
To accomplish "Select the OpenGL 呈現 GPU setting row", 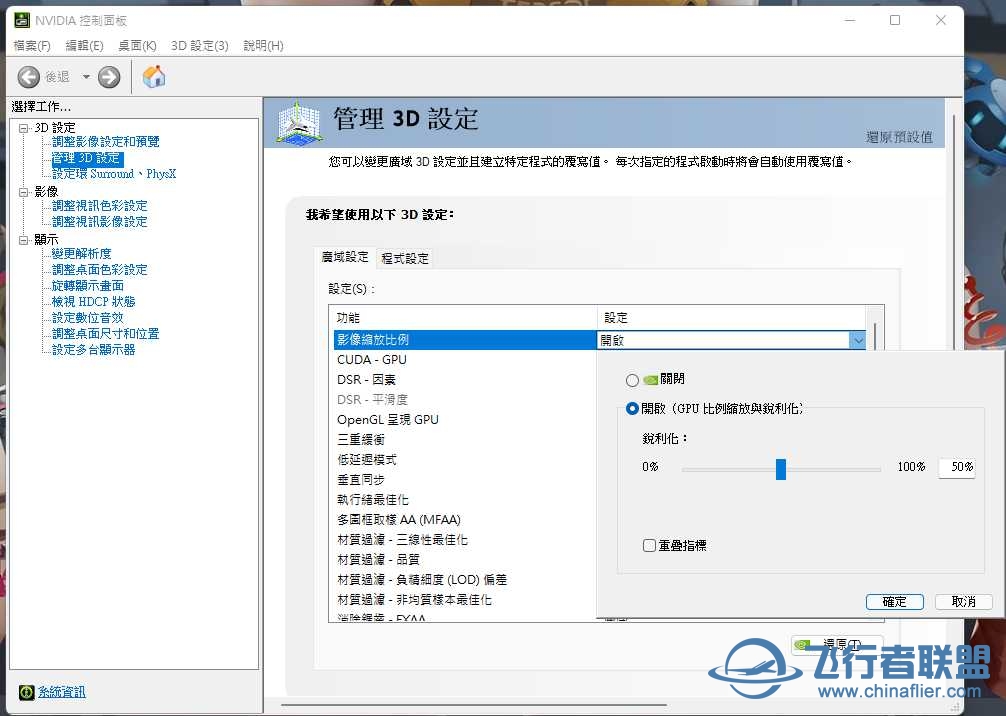I will point(465,420).
